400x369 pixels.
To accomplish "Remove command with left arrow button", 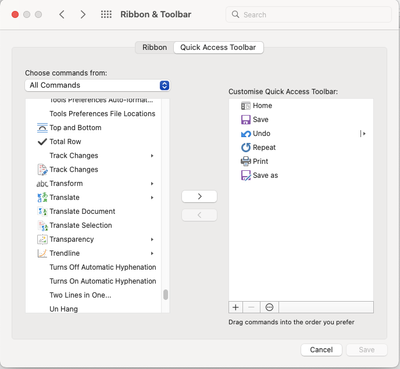I will pos(199,215).
